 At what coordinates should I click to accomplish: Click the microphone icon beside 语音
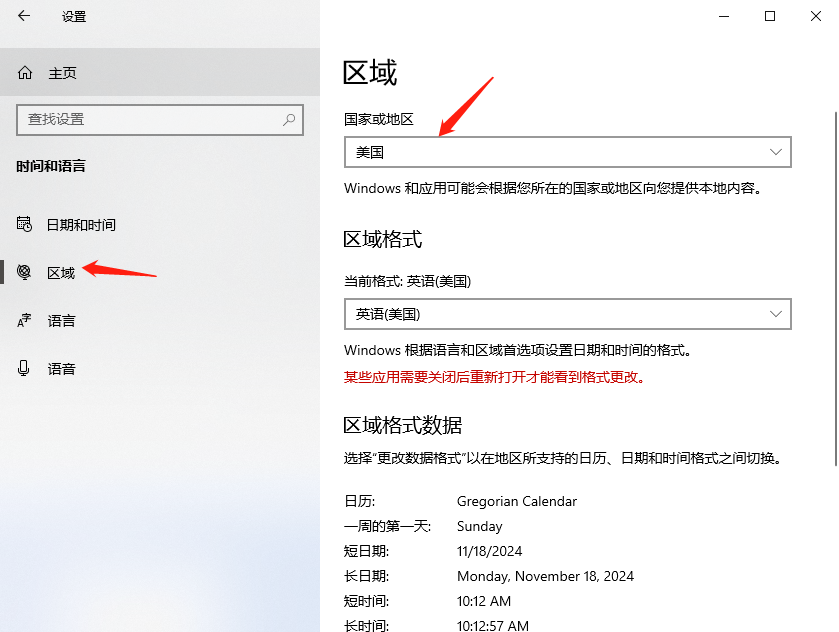click(x=22, y=368)
